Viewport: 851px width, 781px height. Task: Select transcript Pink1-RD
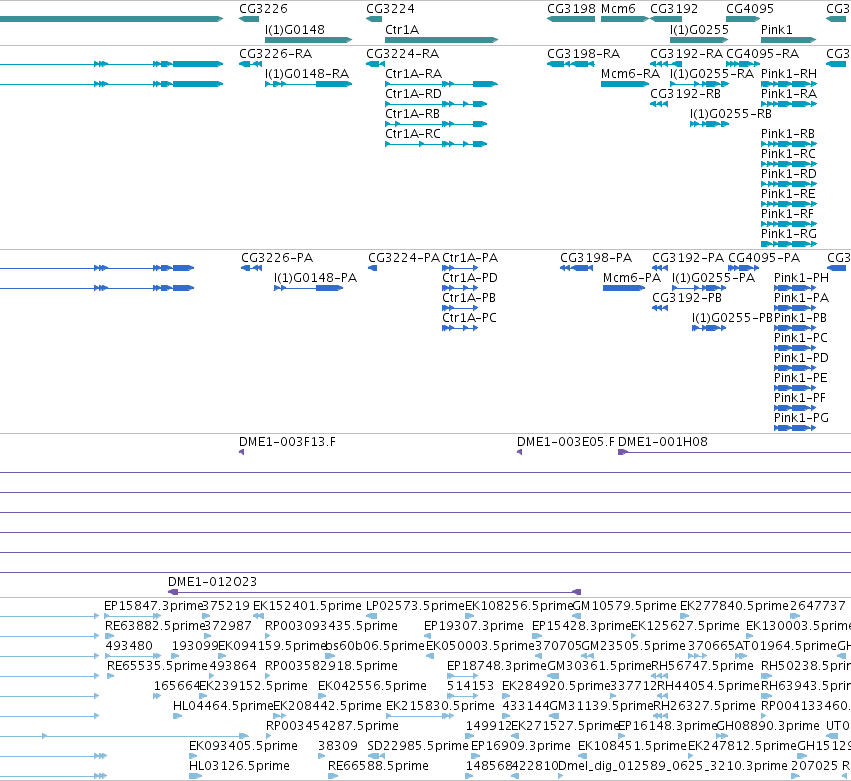(x=789, y=174)
